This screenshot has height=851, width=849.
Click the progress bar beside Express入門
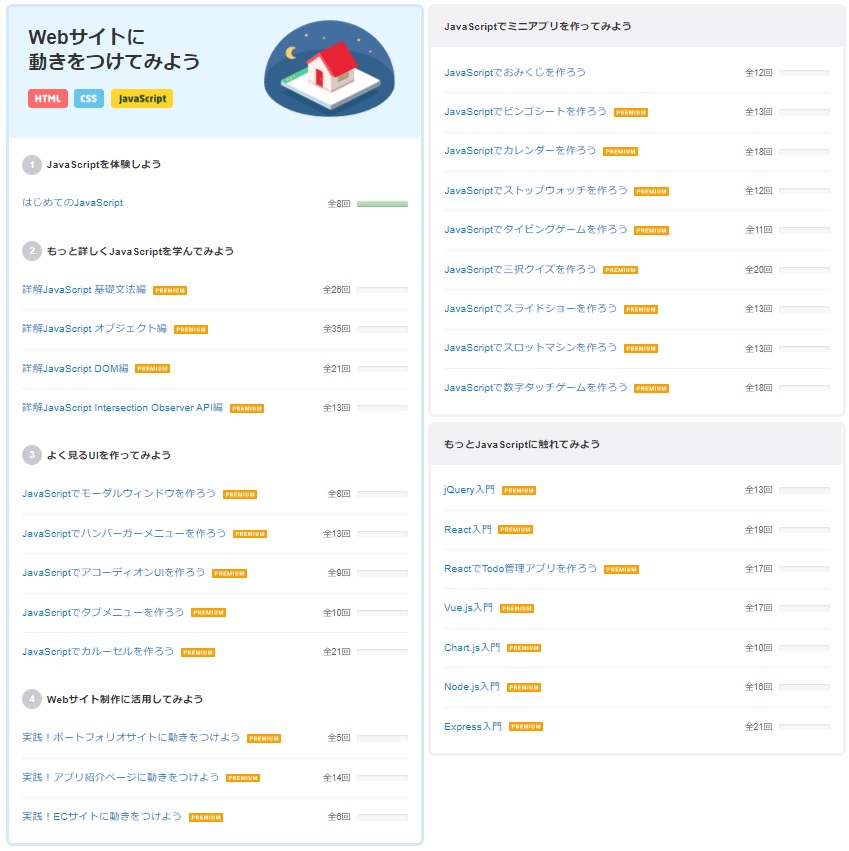tap(804, 727)
